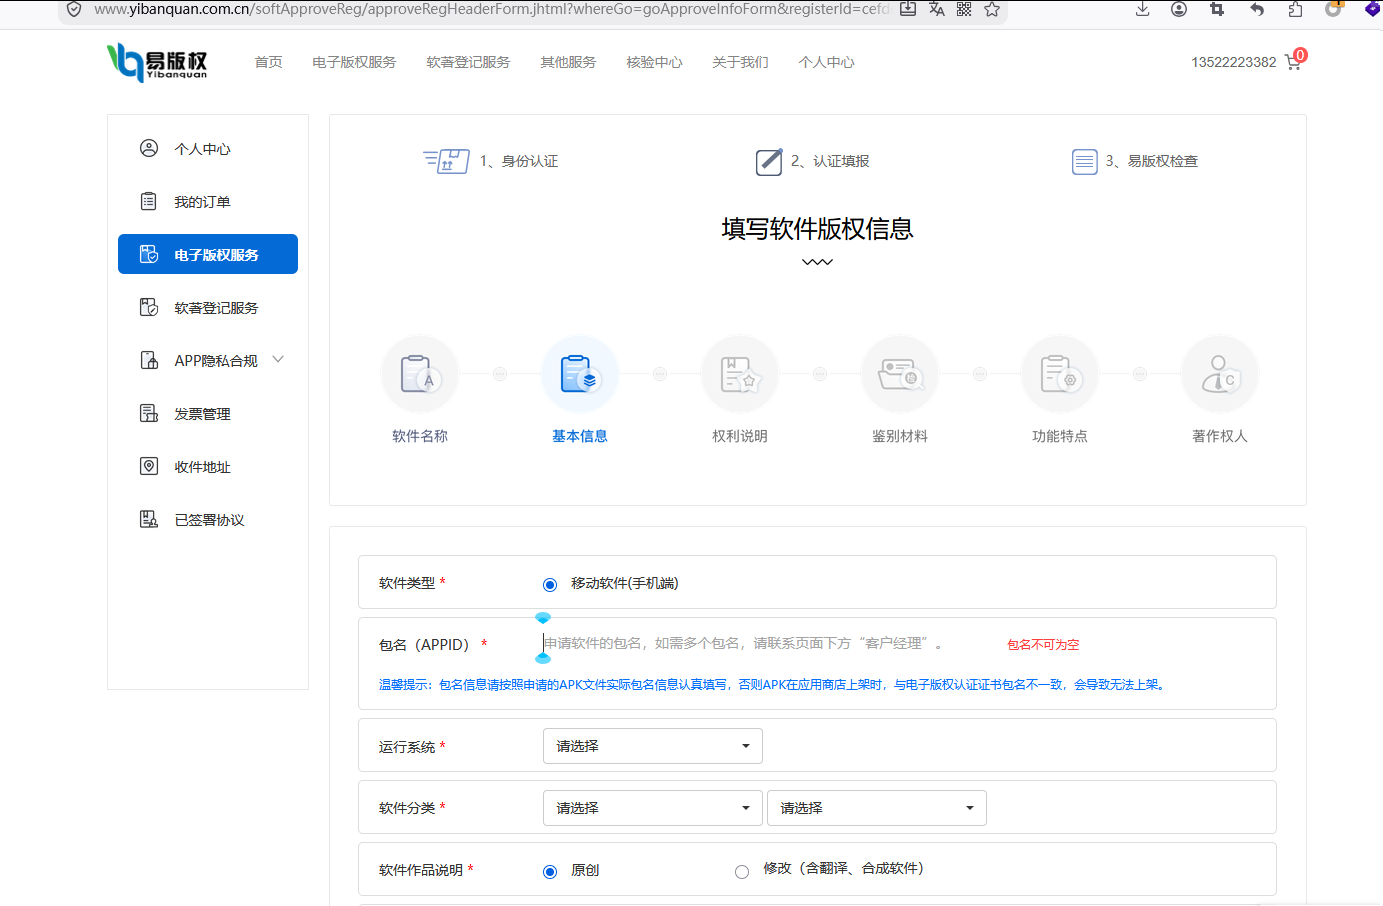Open 软著登记服务 in the sidebar
The height and width of the screenshot is (906, 1383).
(x=208, y=308)
